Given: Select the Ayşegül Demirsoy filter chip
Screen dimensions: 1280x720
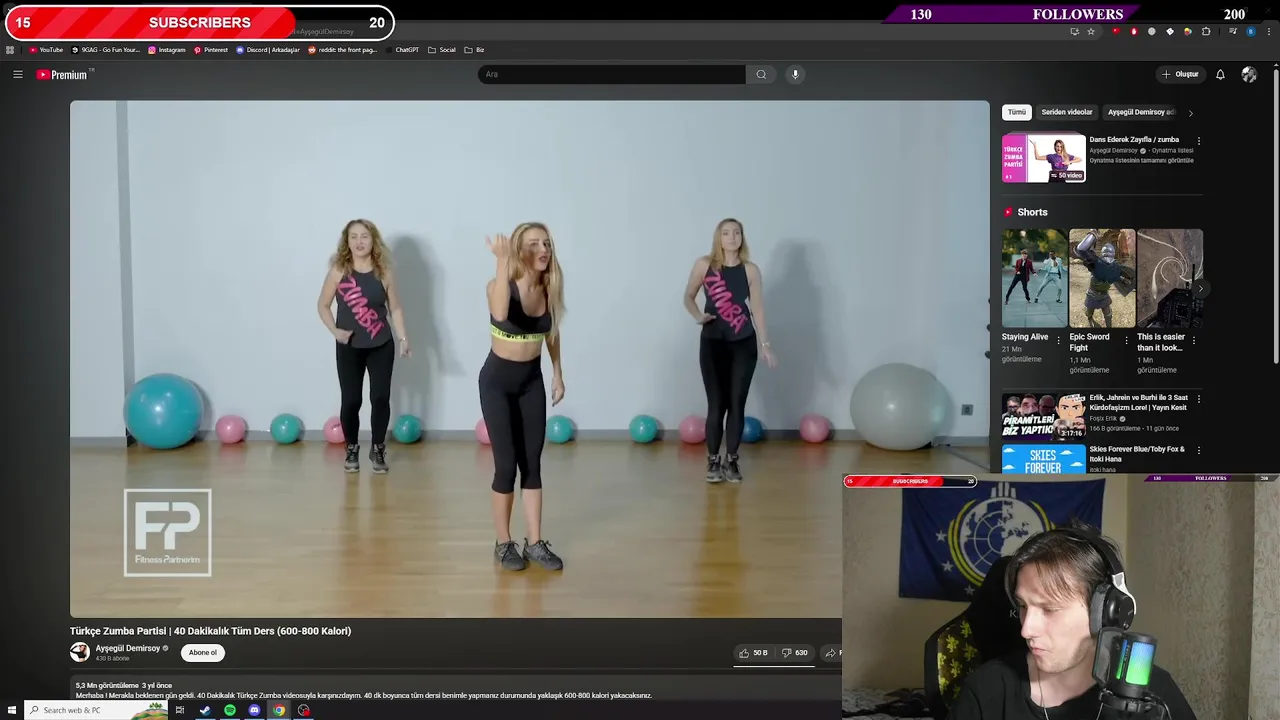Looking at the screenshot, I should click(x=1141, y=112).
